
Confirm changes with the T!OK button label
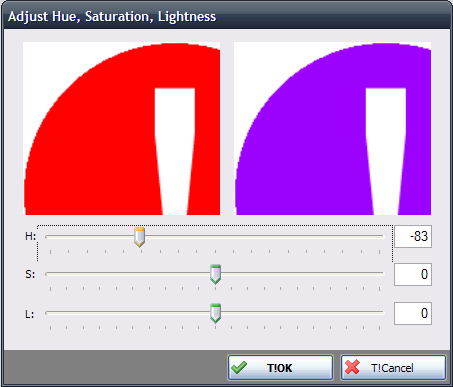279,368
